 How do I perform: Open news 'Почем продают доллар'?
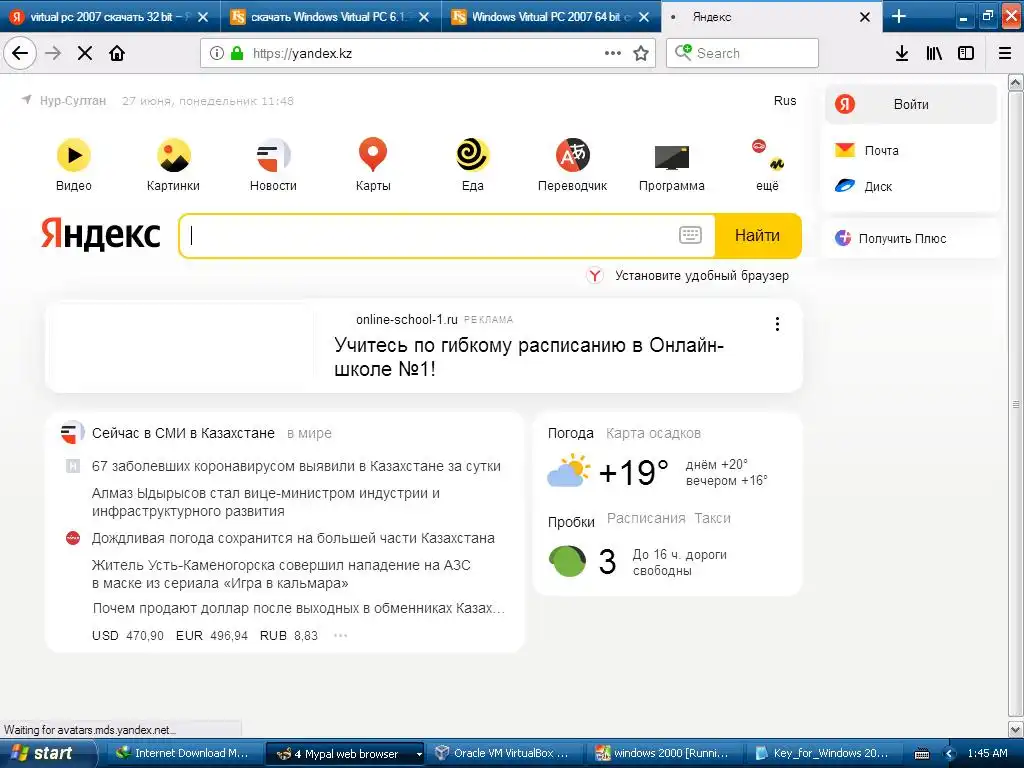click(298, 609)
